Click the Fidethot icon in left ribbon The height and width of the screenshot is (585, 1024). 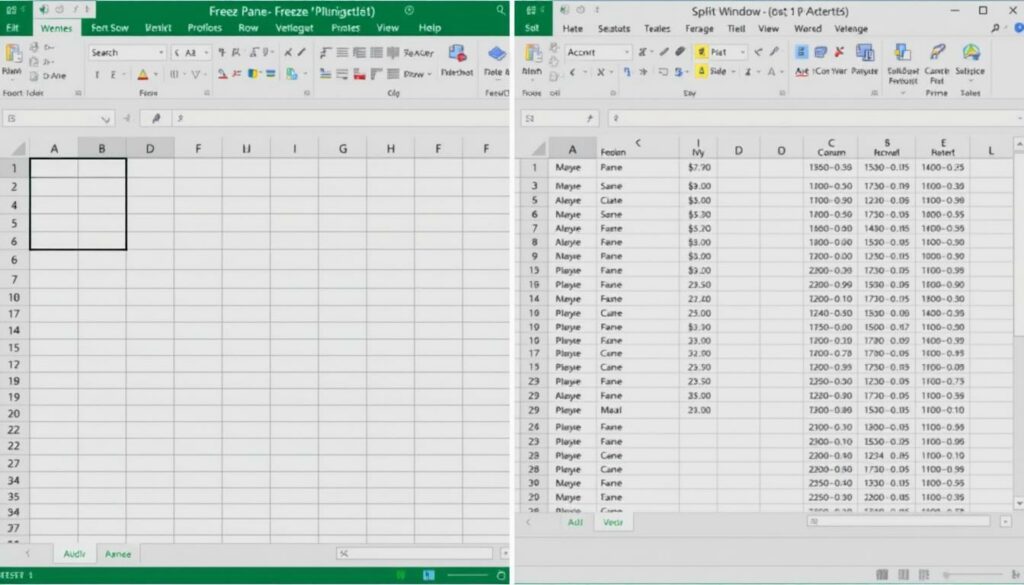457,54
